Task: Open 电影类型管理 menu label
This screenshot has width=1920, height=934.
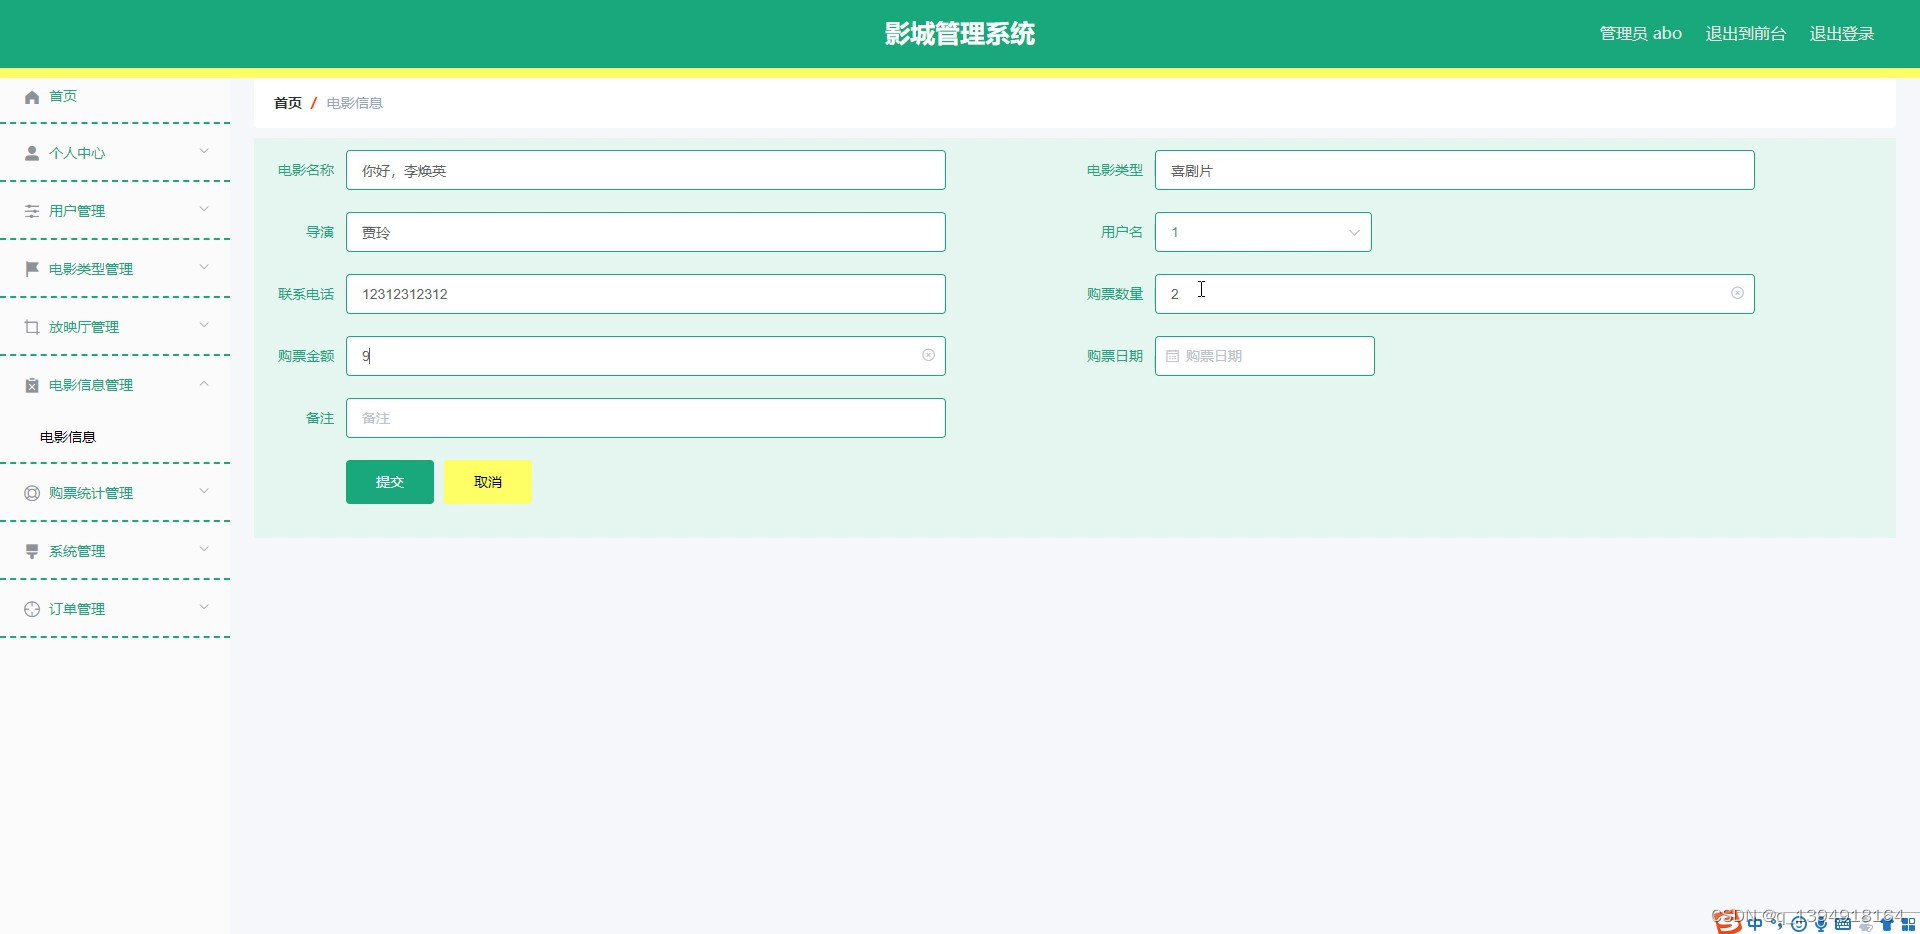Action: (x=91, y=269)
